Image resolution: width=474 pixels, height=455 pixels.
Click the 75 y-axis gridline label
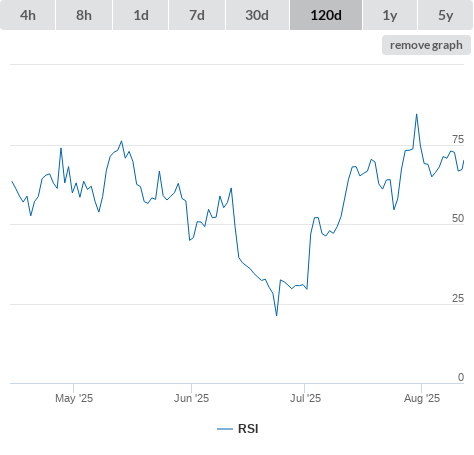(458, 139)
